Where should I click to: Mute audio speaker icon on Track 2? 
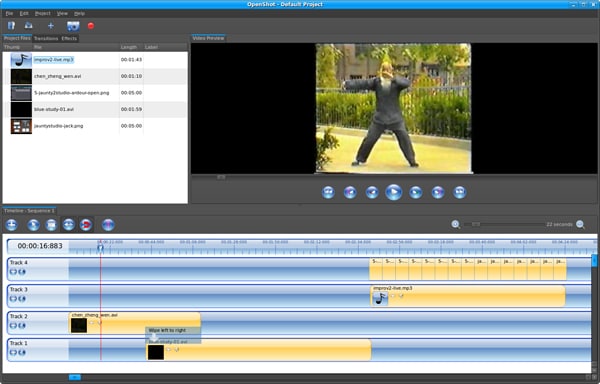tap(22, 325)
